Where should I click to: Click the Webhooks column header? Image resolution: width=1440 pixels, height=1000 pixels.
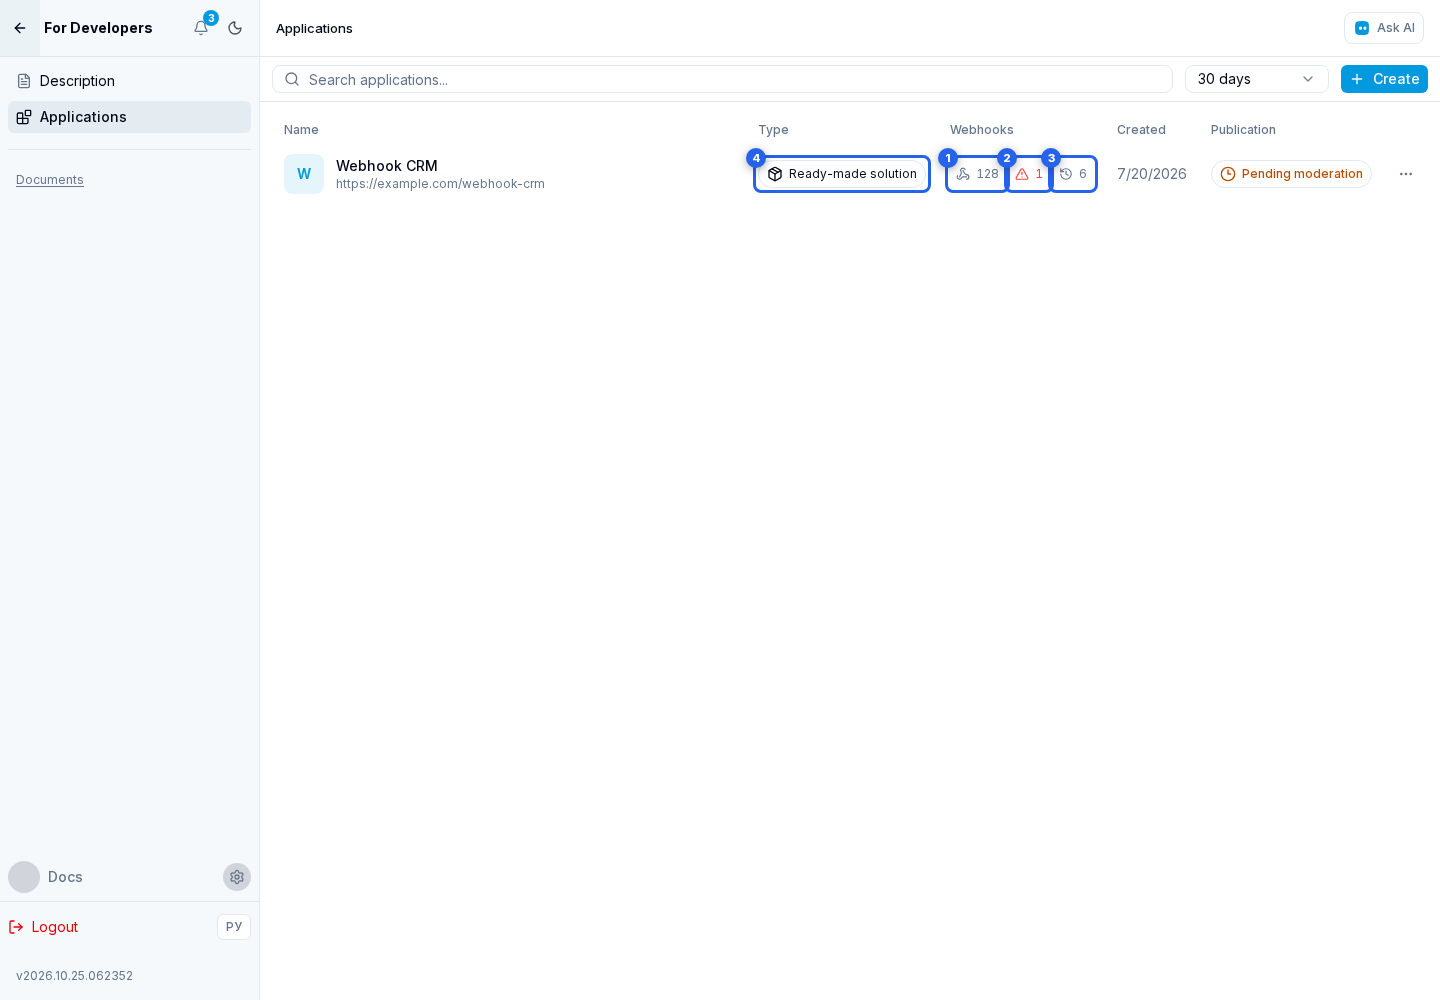coord(982,130)
